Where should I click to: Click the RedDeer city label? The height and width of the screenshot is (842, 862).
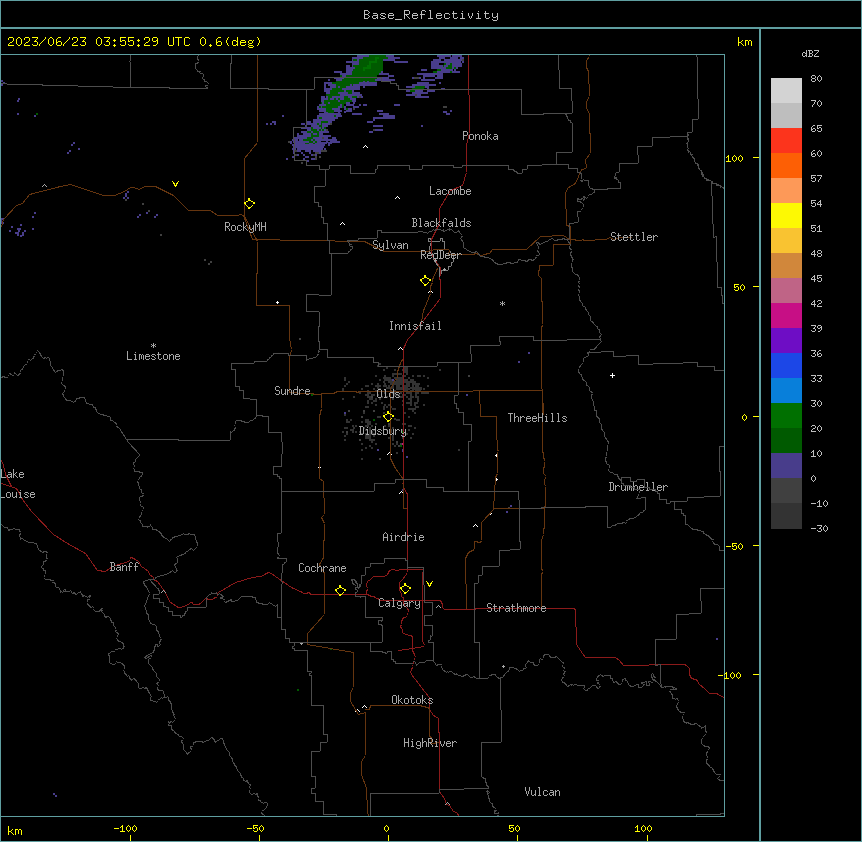coord(440,255)
